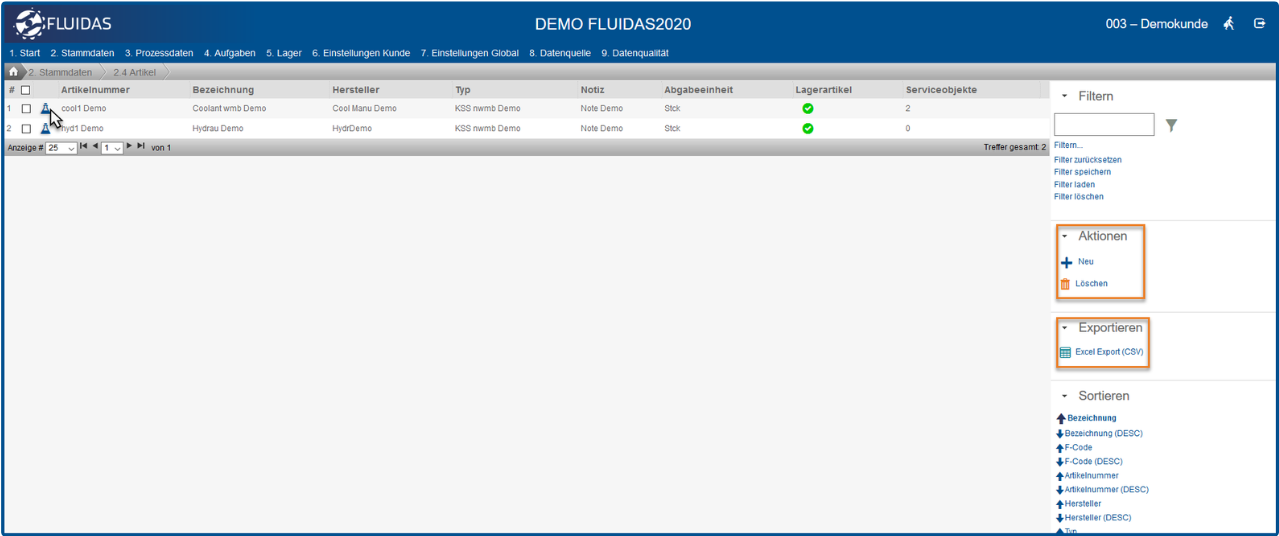1279x536 pixels.
Task: Collapse the Aktionen panel section
Action: pyautogui.click(x=1065, y=237)
